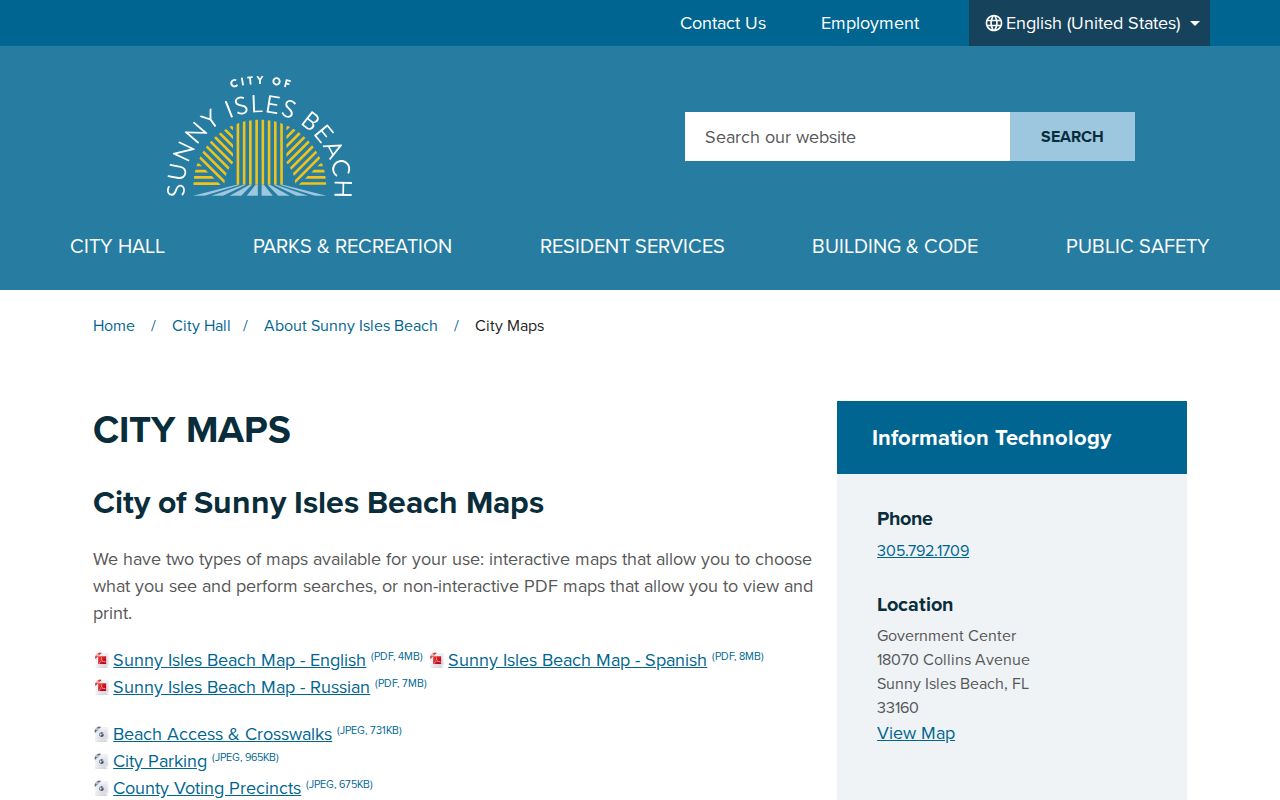Open Sunny Isles Beach Map - Russian PDF
Screen dimensions: 1280x800
(241, 687)
